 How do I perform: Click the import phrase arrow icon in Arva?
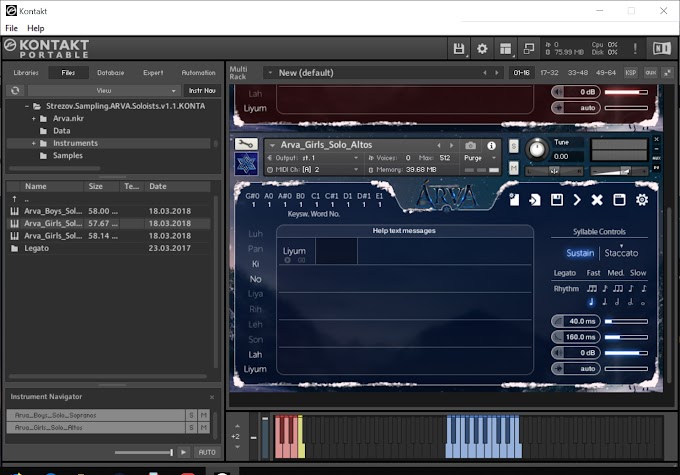535,200
